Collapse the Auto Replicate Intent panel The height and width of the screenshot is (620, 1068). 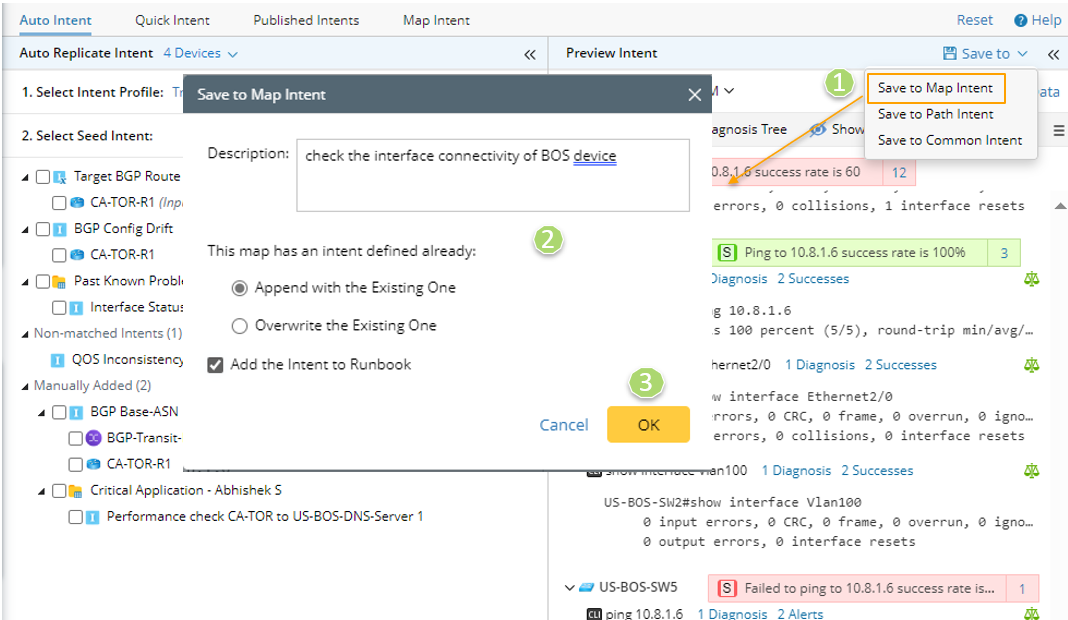529,55
